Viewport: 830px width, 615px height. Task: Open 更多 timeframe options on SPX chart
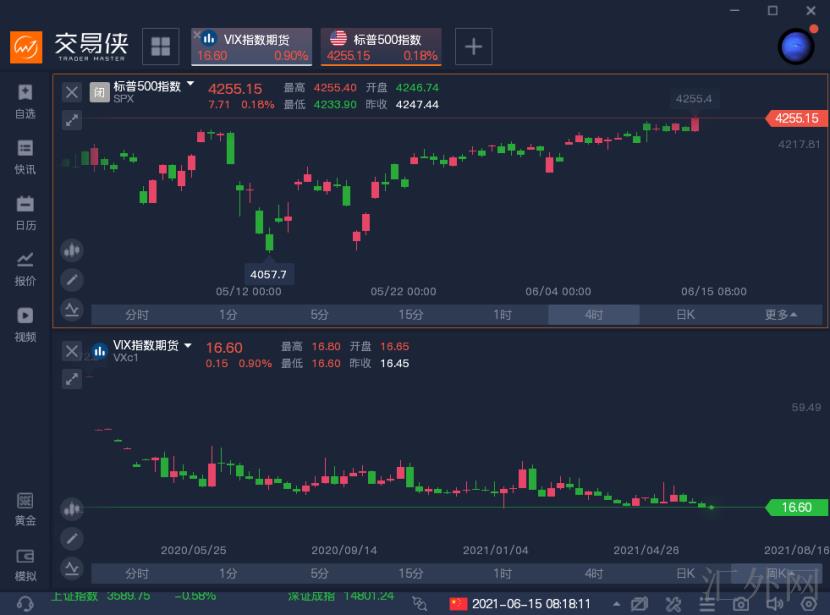(780, 315)
